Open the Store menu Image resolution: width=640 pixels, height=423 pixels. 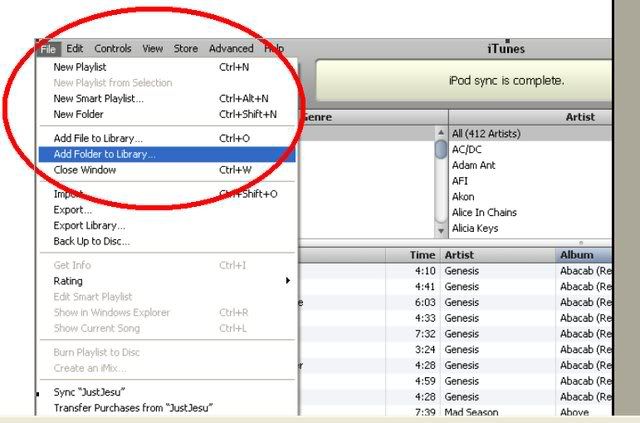click(x=185, y=48)
